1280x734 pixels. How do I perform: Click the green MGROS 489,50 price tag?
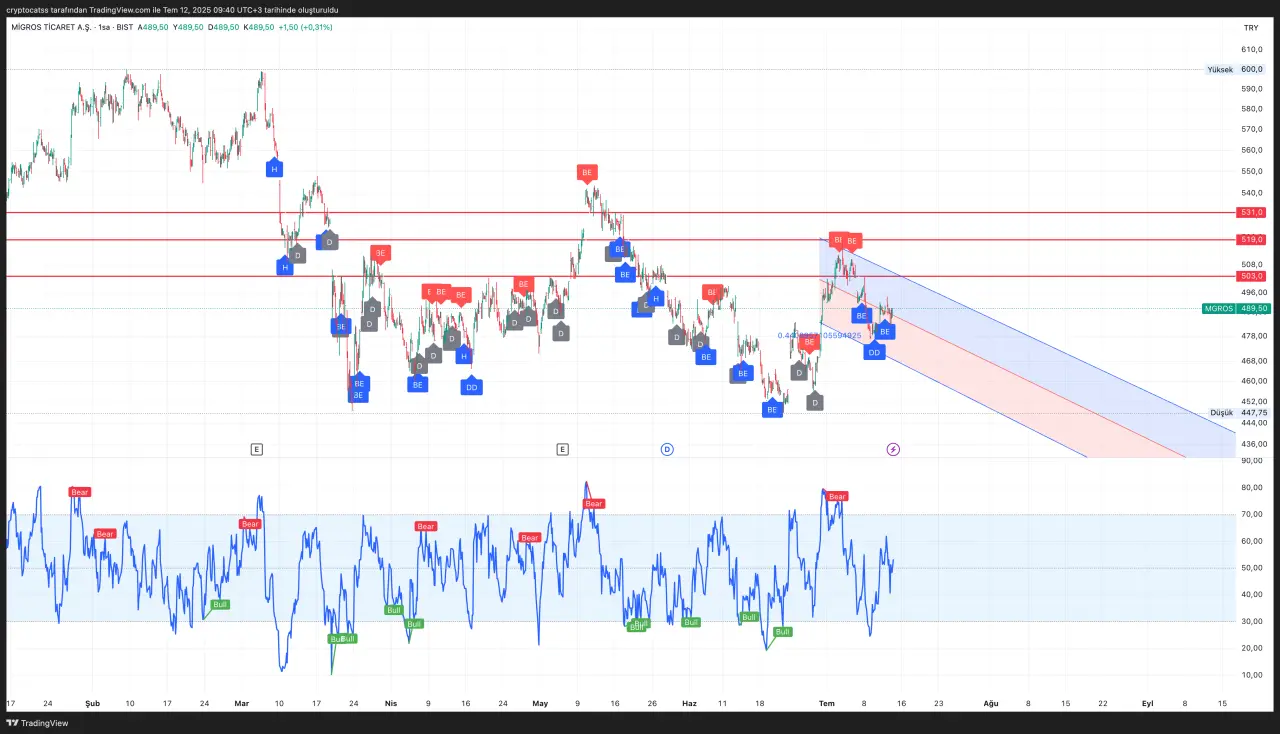coord(1236,309)
